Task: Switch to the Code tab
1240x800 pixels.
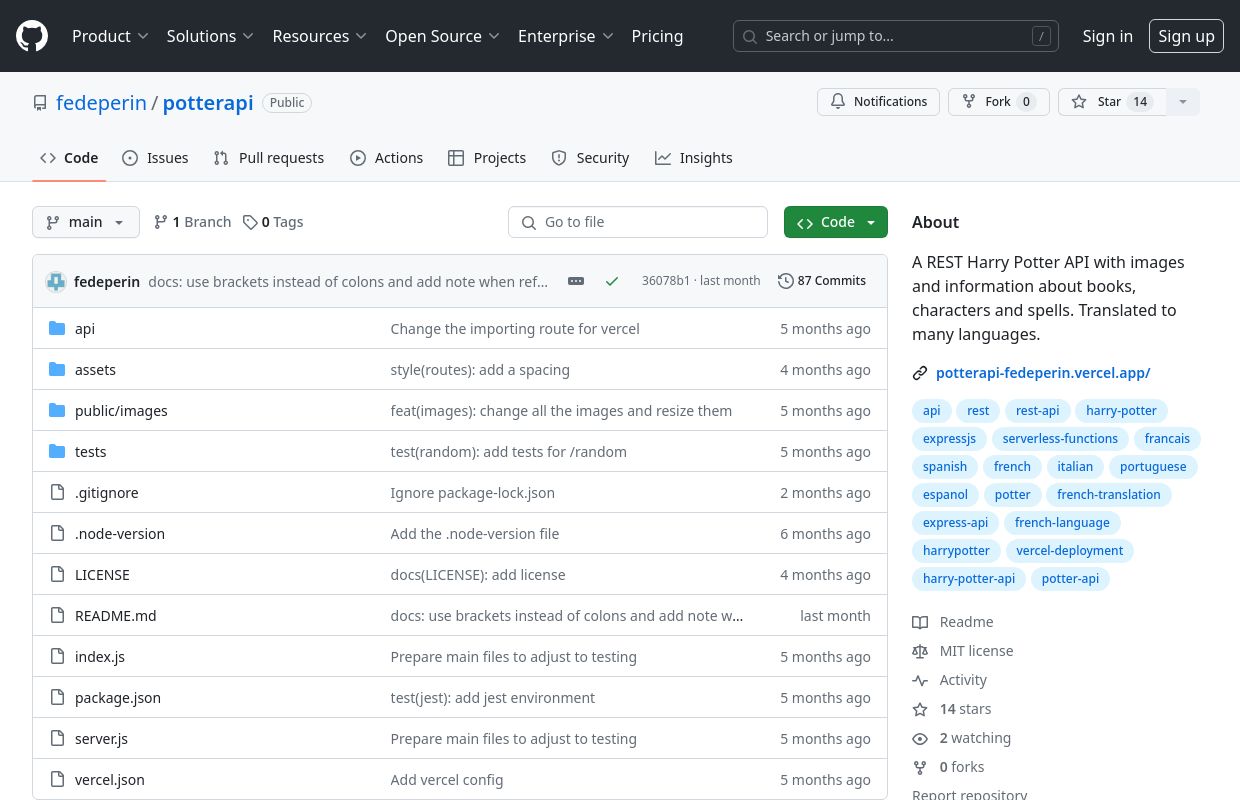Action: coord(69,158)
